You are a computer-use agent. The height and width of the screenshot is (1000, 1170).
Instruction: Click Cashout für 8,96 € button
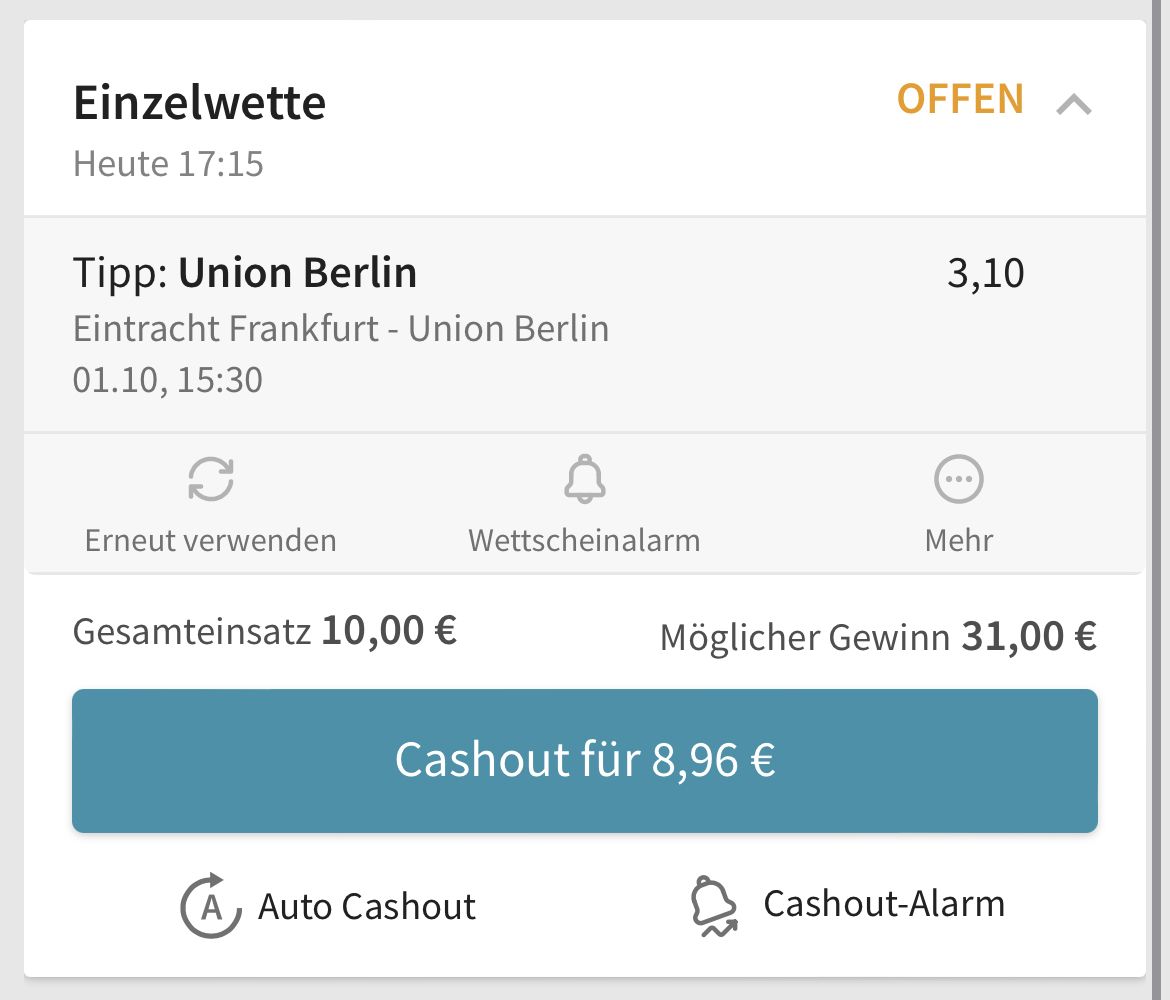coord(584,760)
